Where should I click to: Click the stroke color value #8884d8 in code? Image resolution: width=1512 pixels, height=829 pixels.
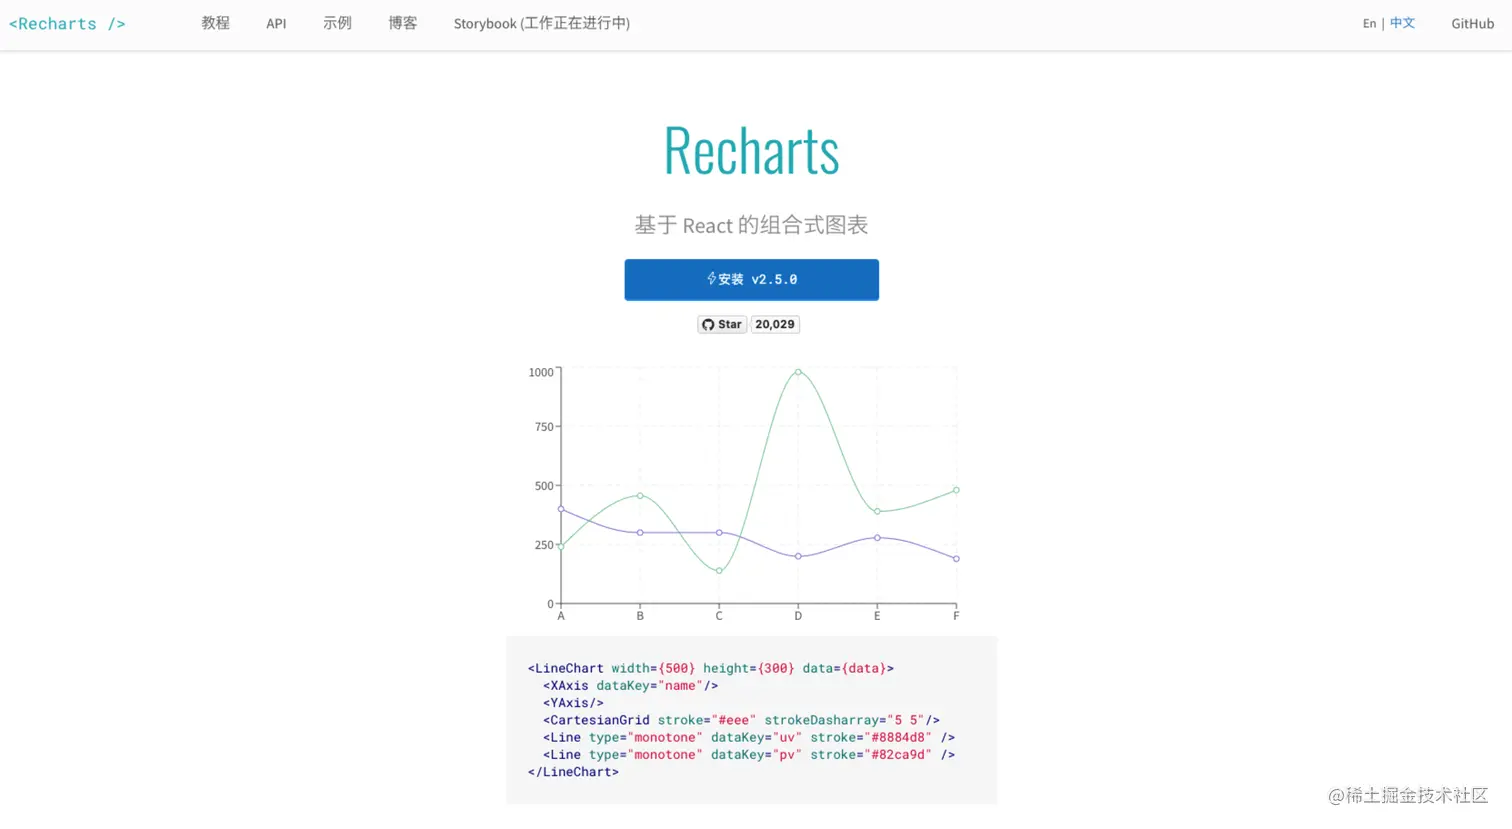898,737
